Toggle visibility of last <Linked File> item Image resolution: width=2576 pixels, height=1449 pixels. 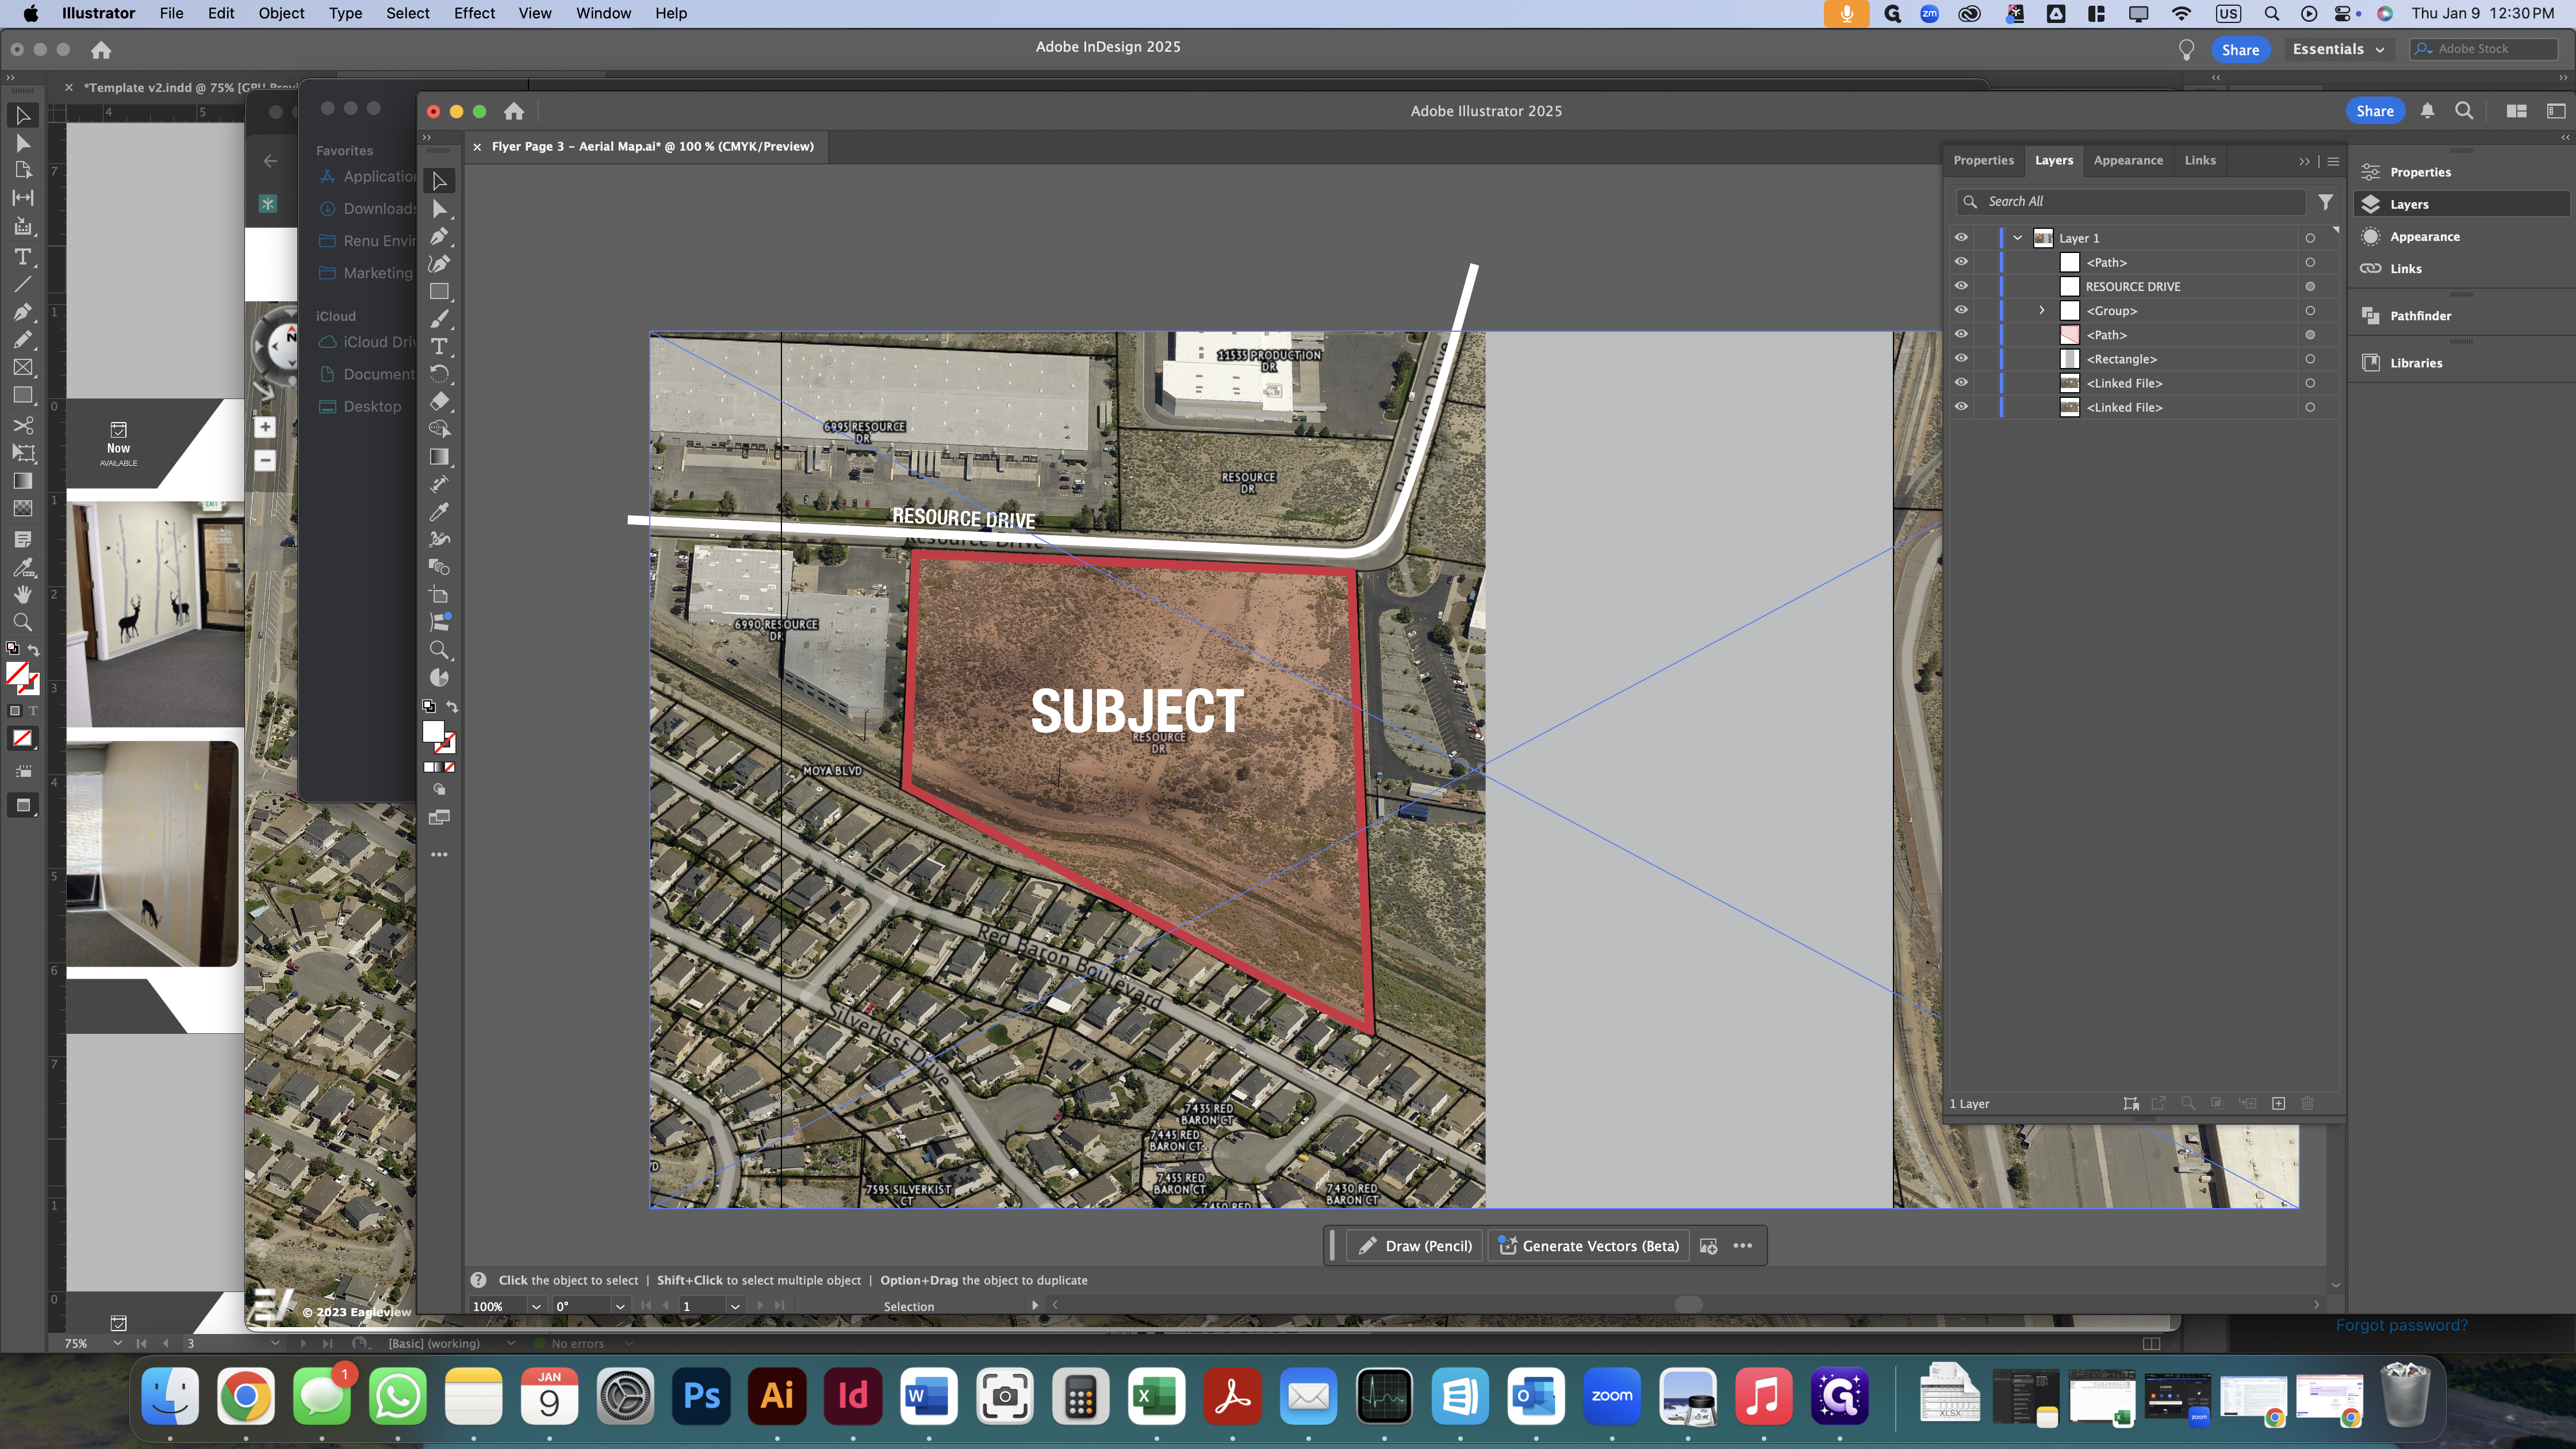point(1961,406)
